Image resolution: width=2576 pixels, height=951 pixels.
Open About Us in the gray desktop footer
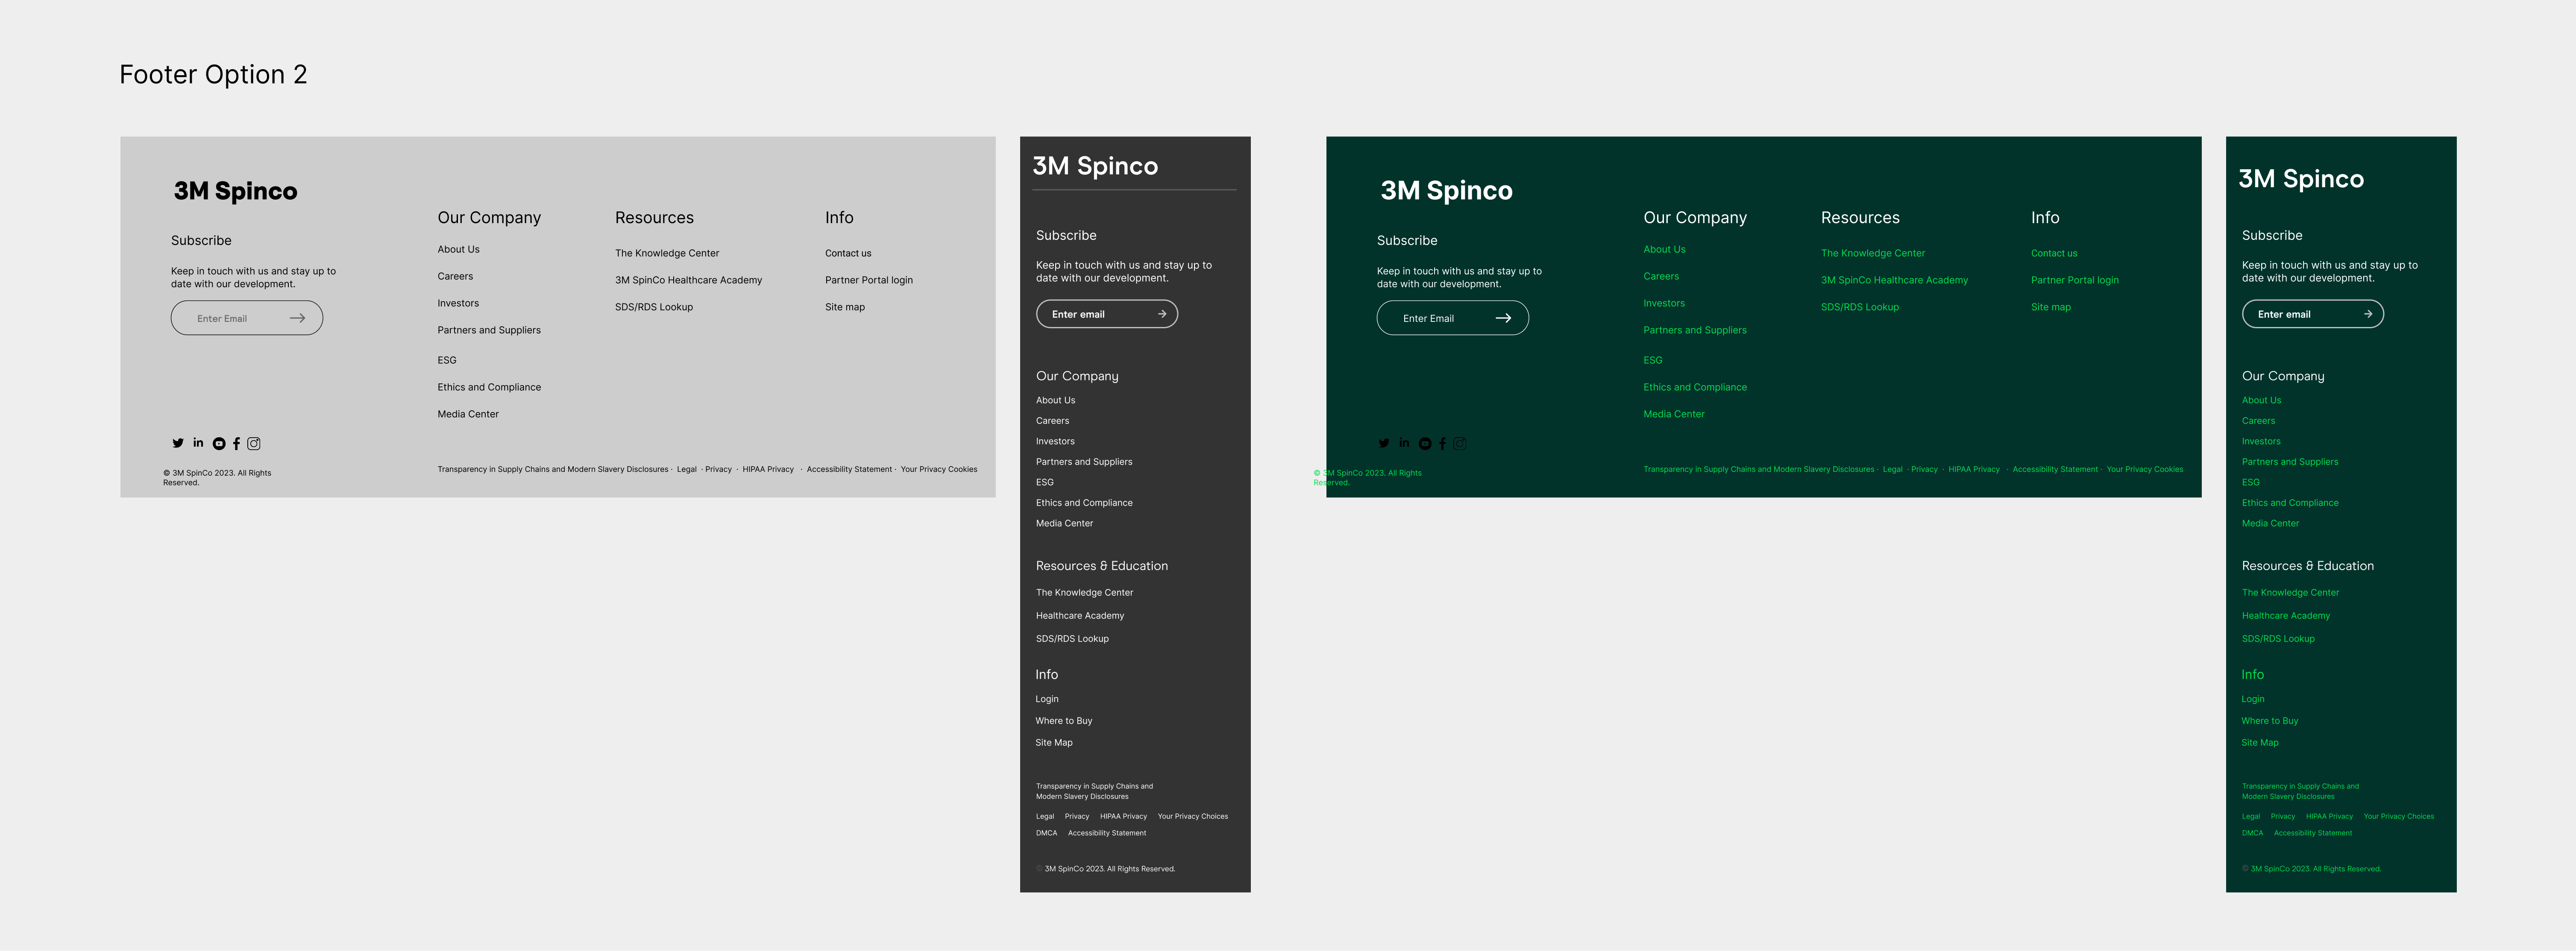pos(458,249)
